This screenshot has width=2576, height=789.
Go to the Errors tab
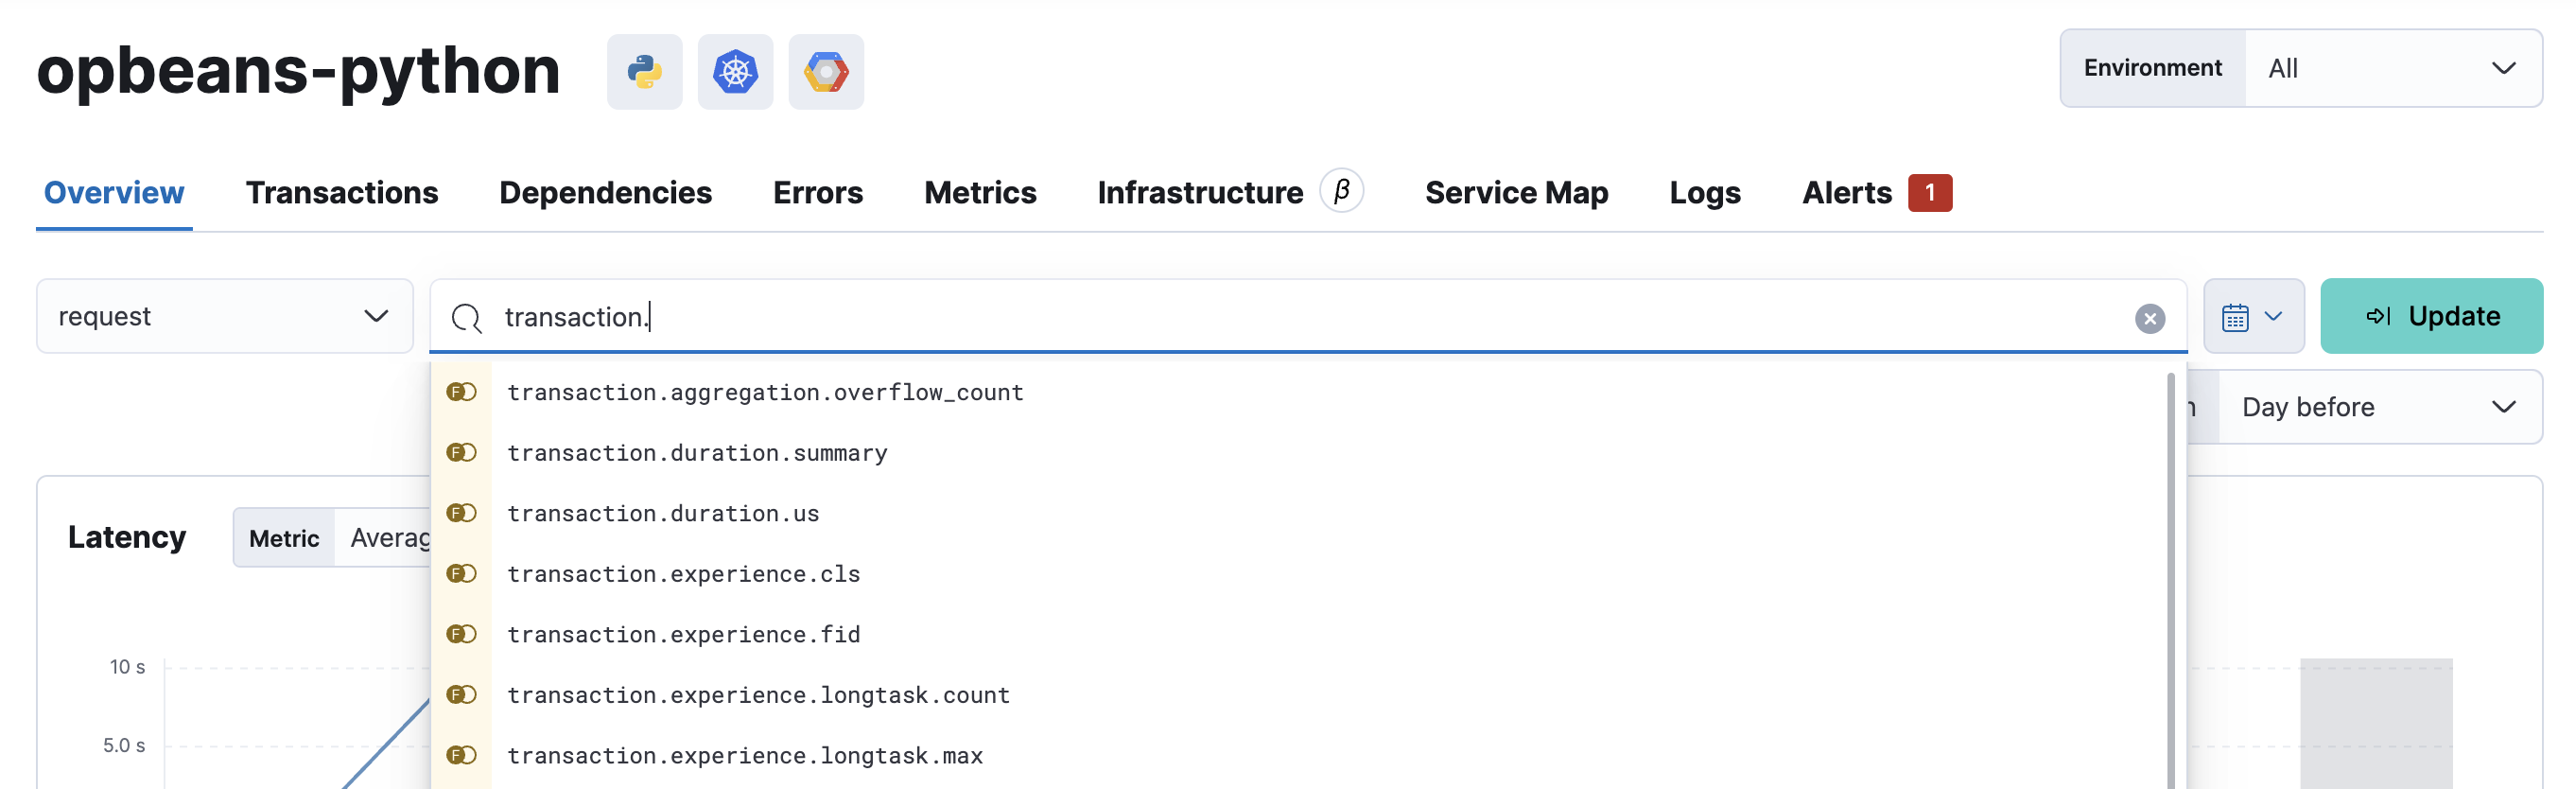[x=817, y=193]
